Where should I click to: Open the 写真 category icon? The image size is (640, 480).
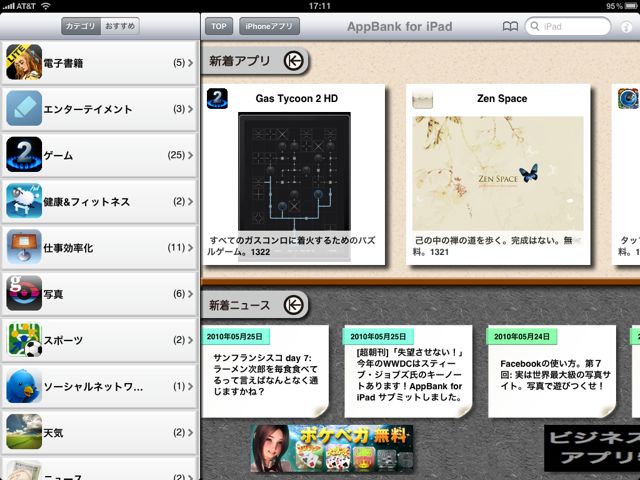point(24,293)
